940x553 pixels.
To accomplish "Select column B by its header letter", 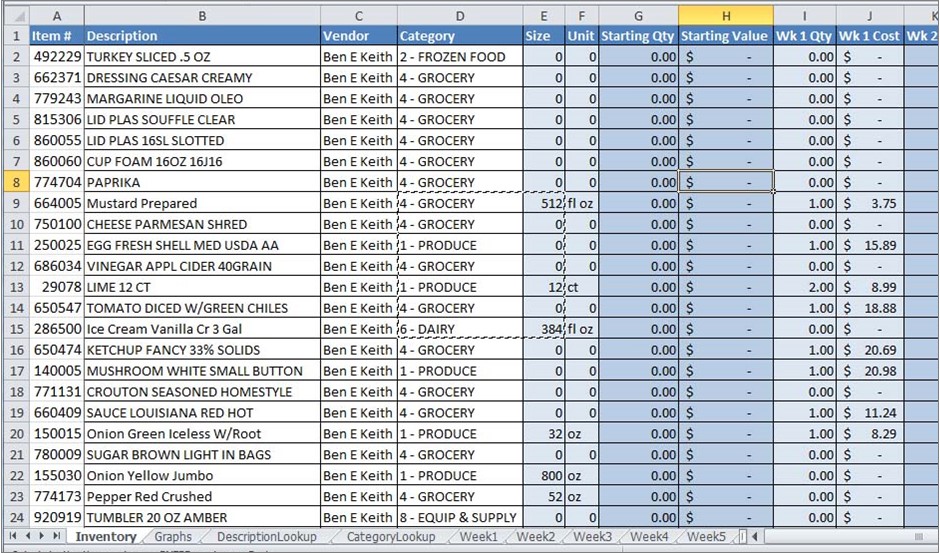I will click(202, 16).
